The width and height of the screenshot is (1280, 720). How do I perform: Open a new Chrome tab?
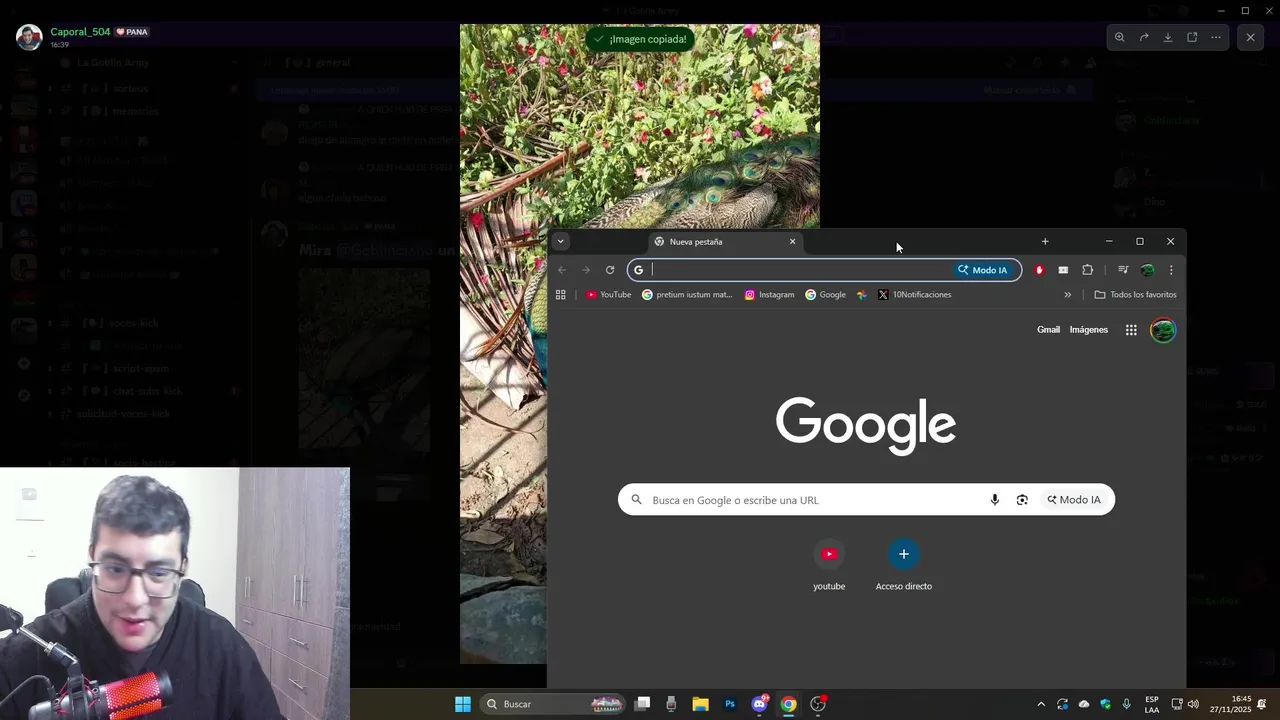1045,241
